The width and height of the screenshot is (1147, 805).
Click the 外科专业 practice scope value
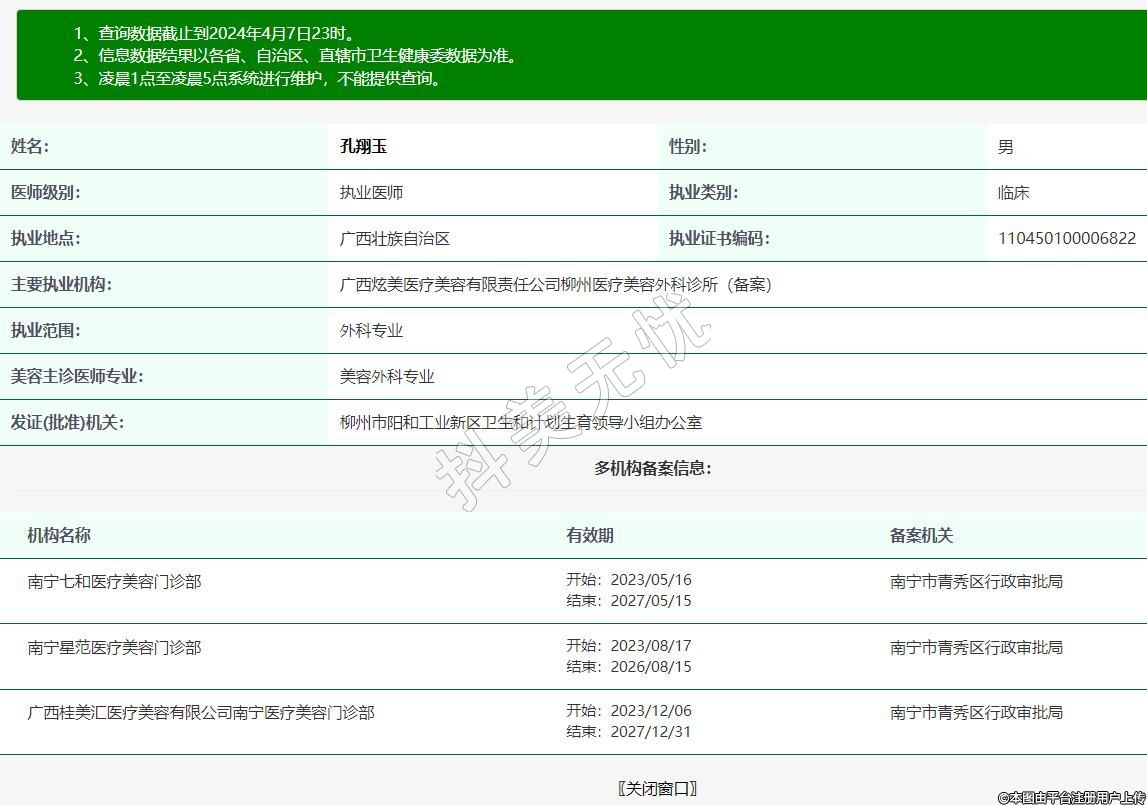coord(371,331)
